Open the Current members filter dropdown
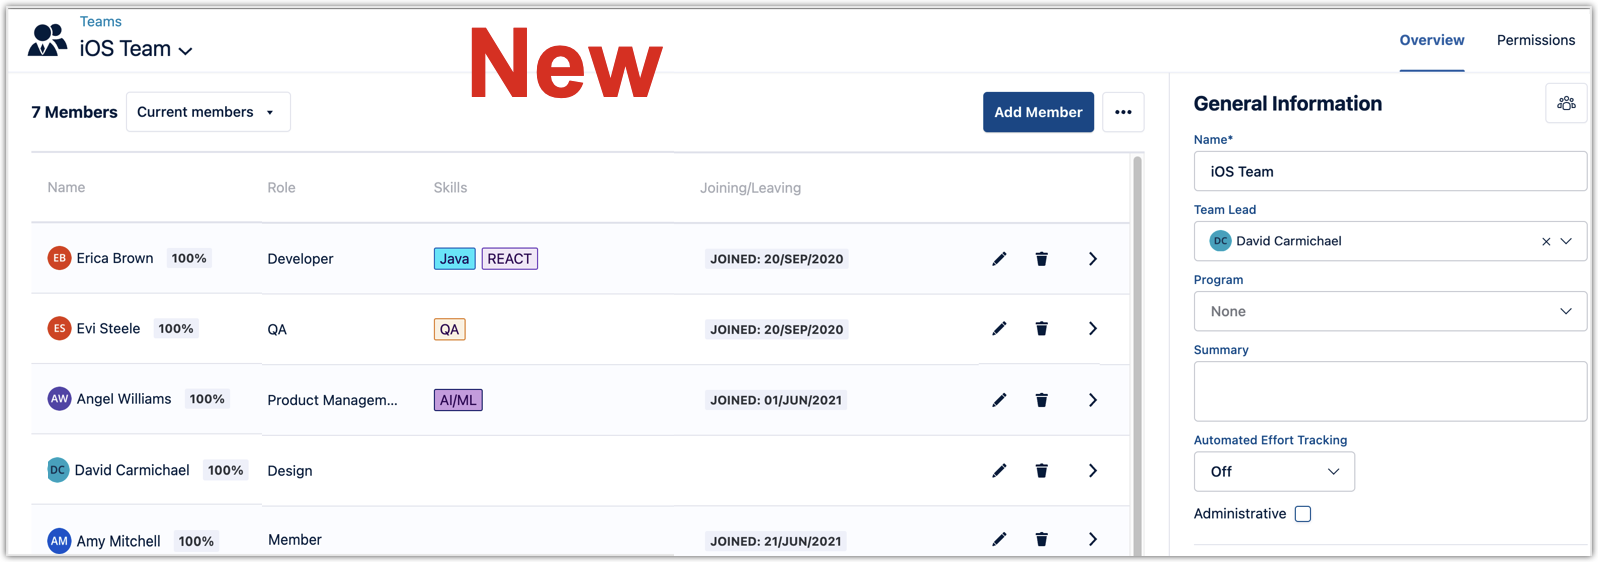This screenshot has height=562, width=1598. coord(208,112)
